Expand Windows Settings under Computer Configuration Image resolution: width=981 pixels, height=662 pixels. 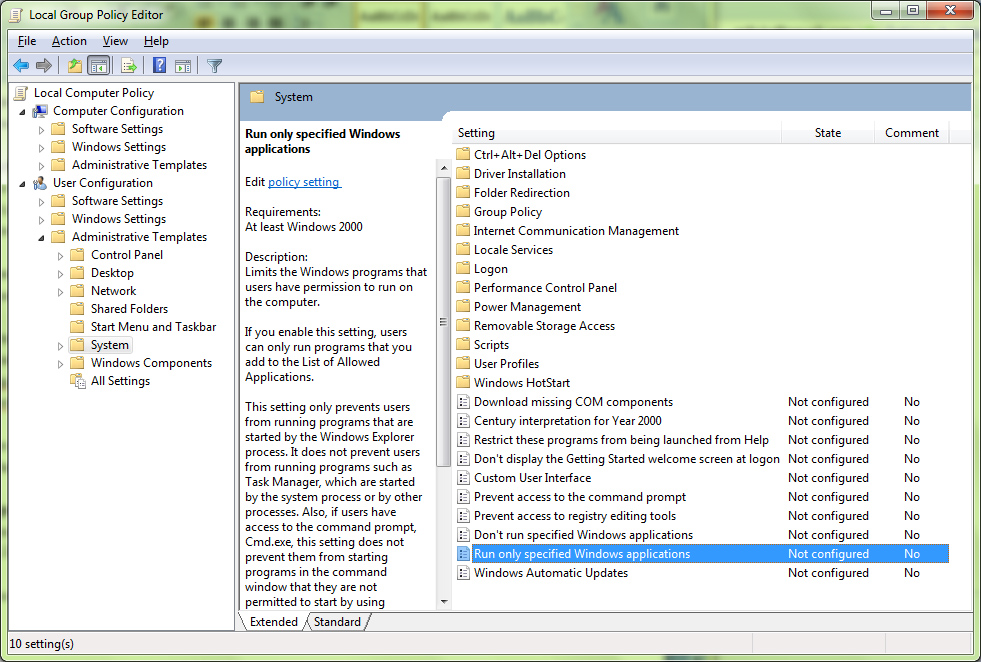(42, 148)
